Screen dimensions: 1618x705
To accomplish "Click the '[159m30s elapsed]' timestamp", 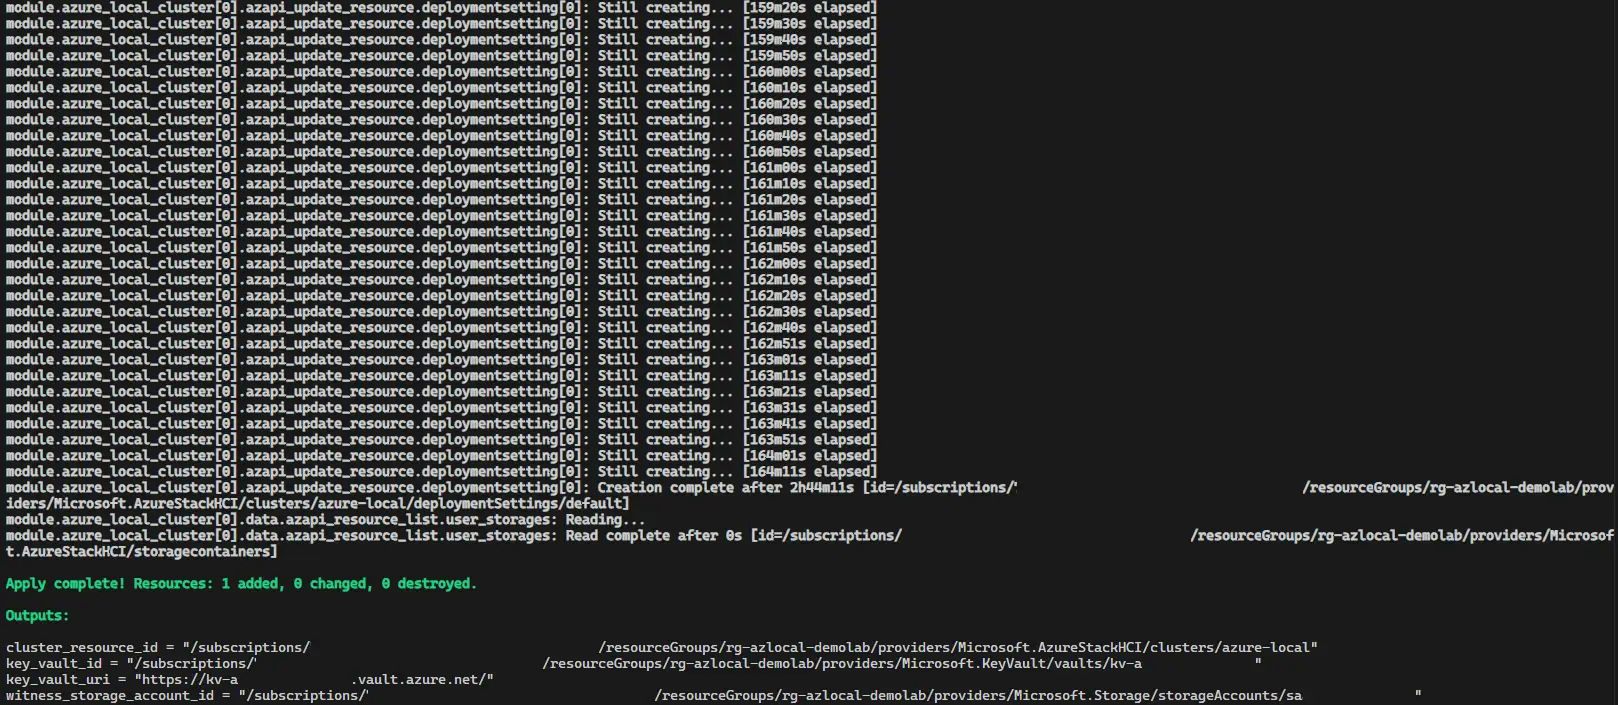I will (809, 23).
